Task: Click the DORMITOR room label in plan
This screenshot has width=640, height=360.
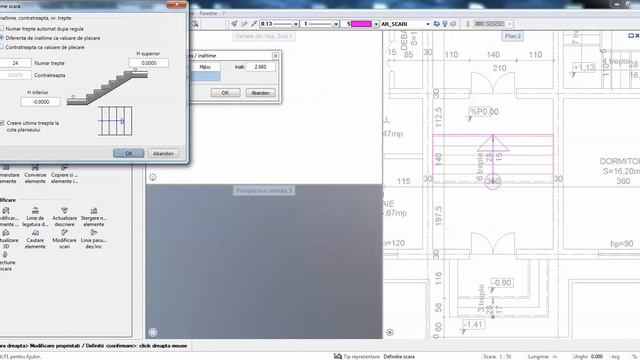Action: point(620,161)
